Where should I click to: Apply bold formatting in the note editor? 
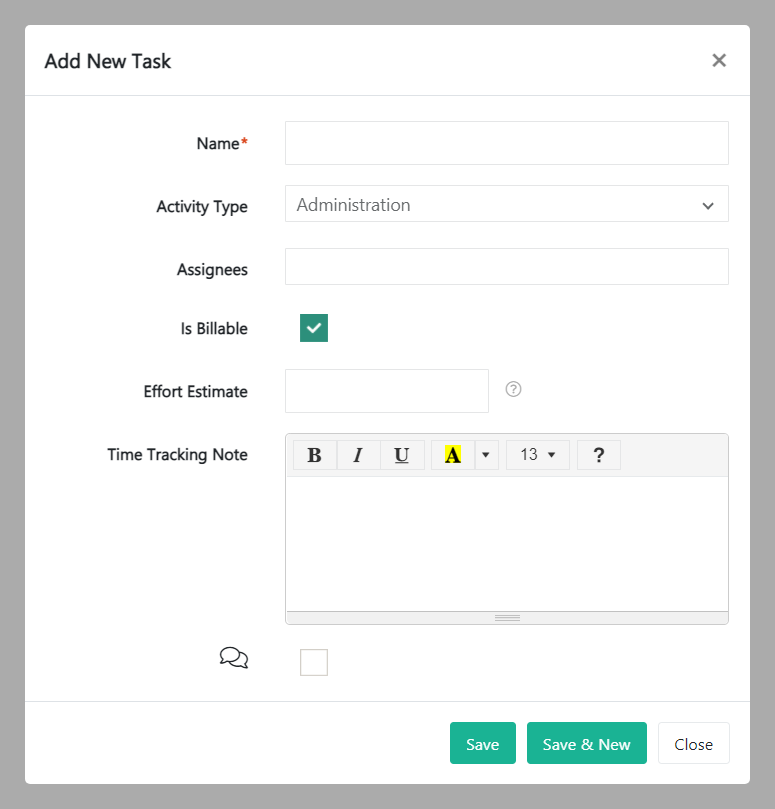[314, 454]
